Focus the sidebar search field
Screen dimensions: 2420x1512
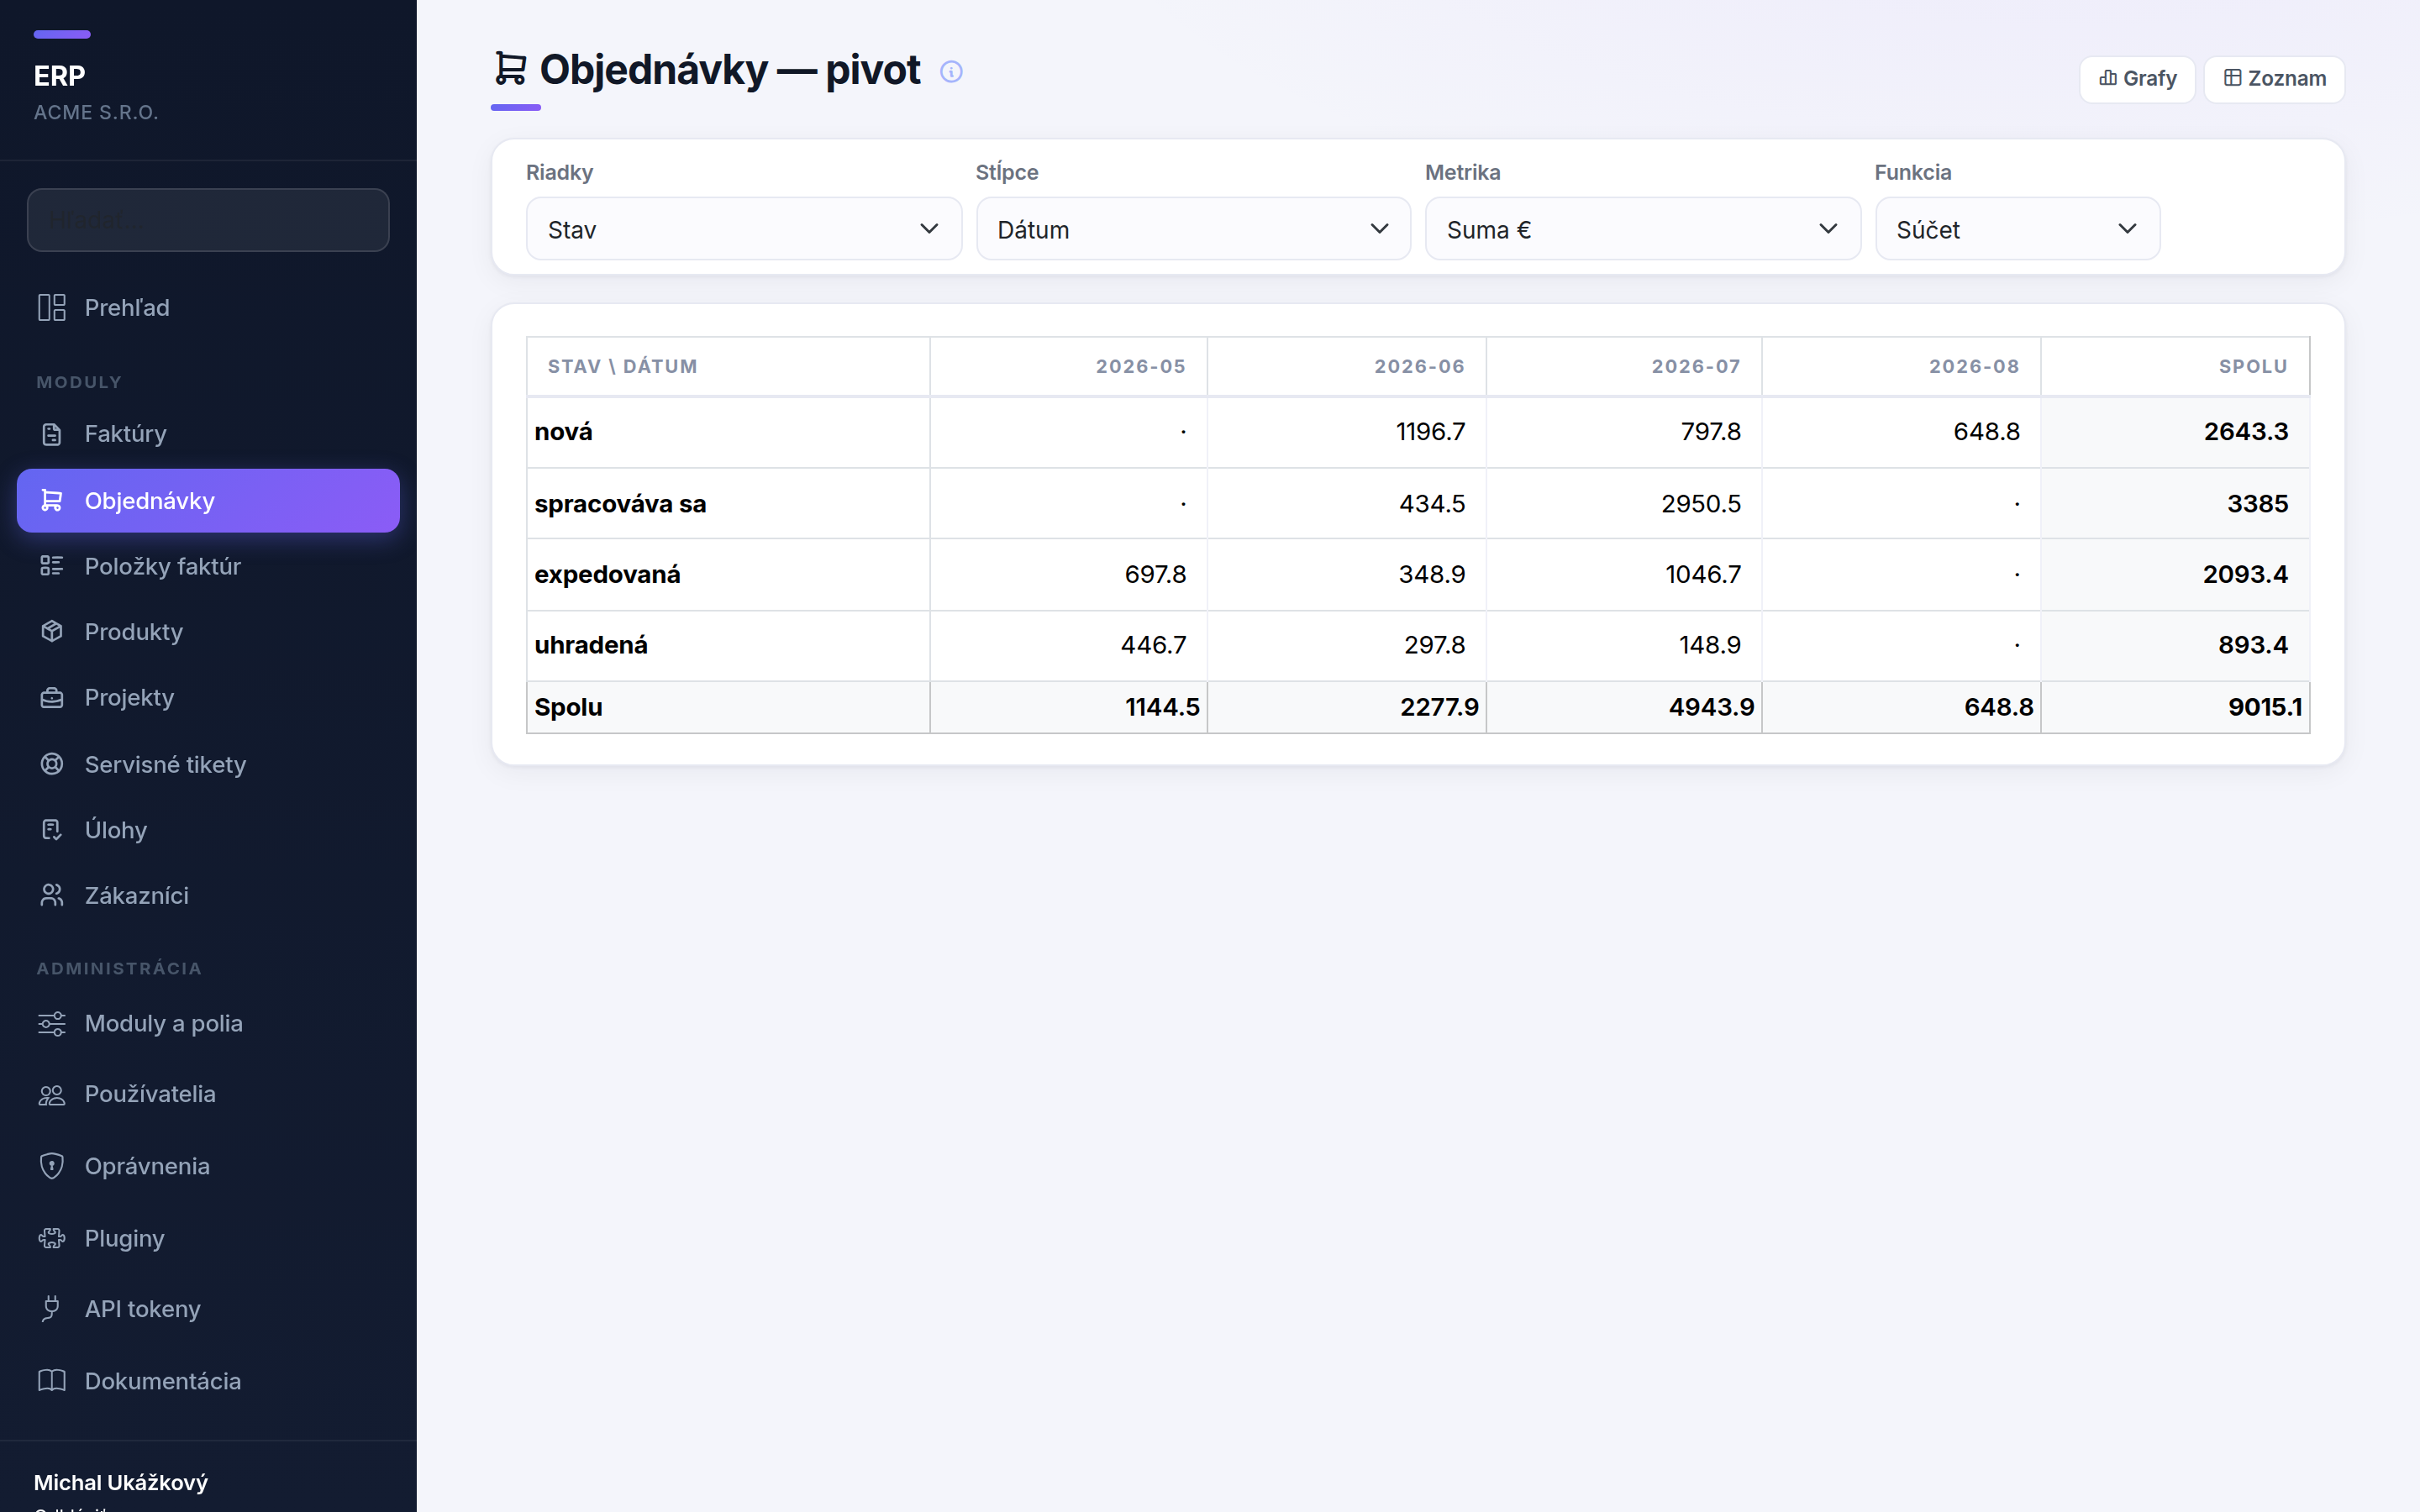tap(208, 220)
